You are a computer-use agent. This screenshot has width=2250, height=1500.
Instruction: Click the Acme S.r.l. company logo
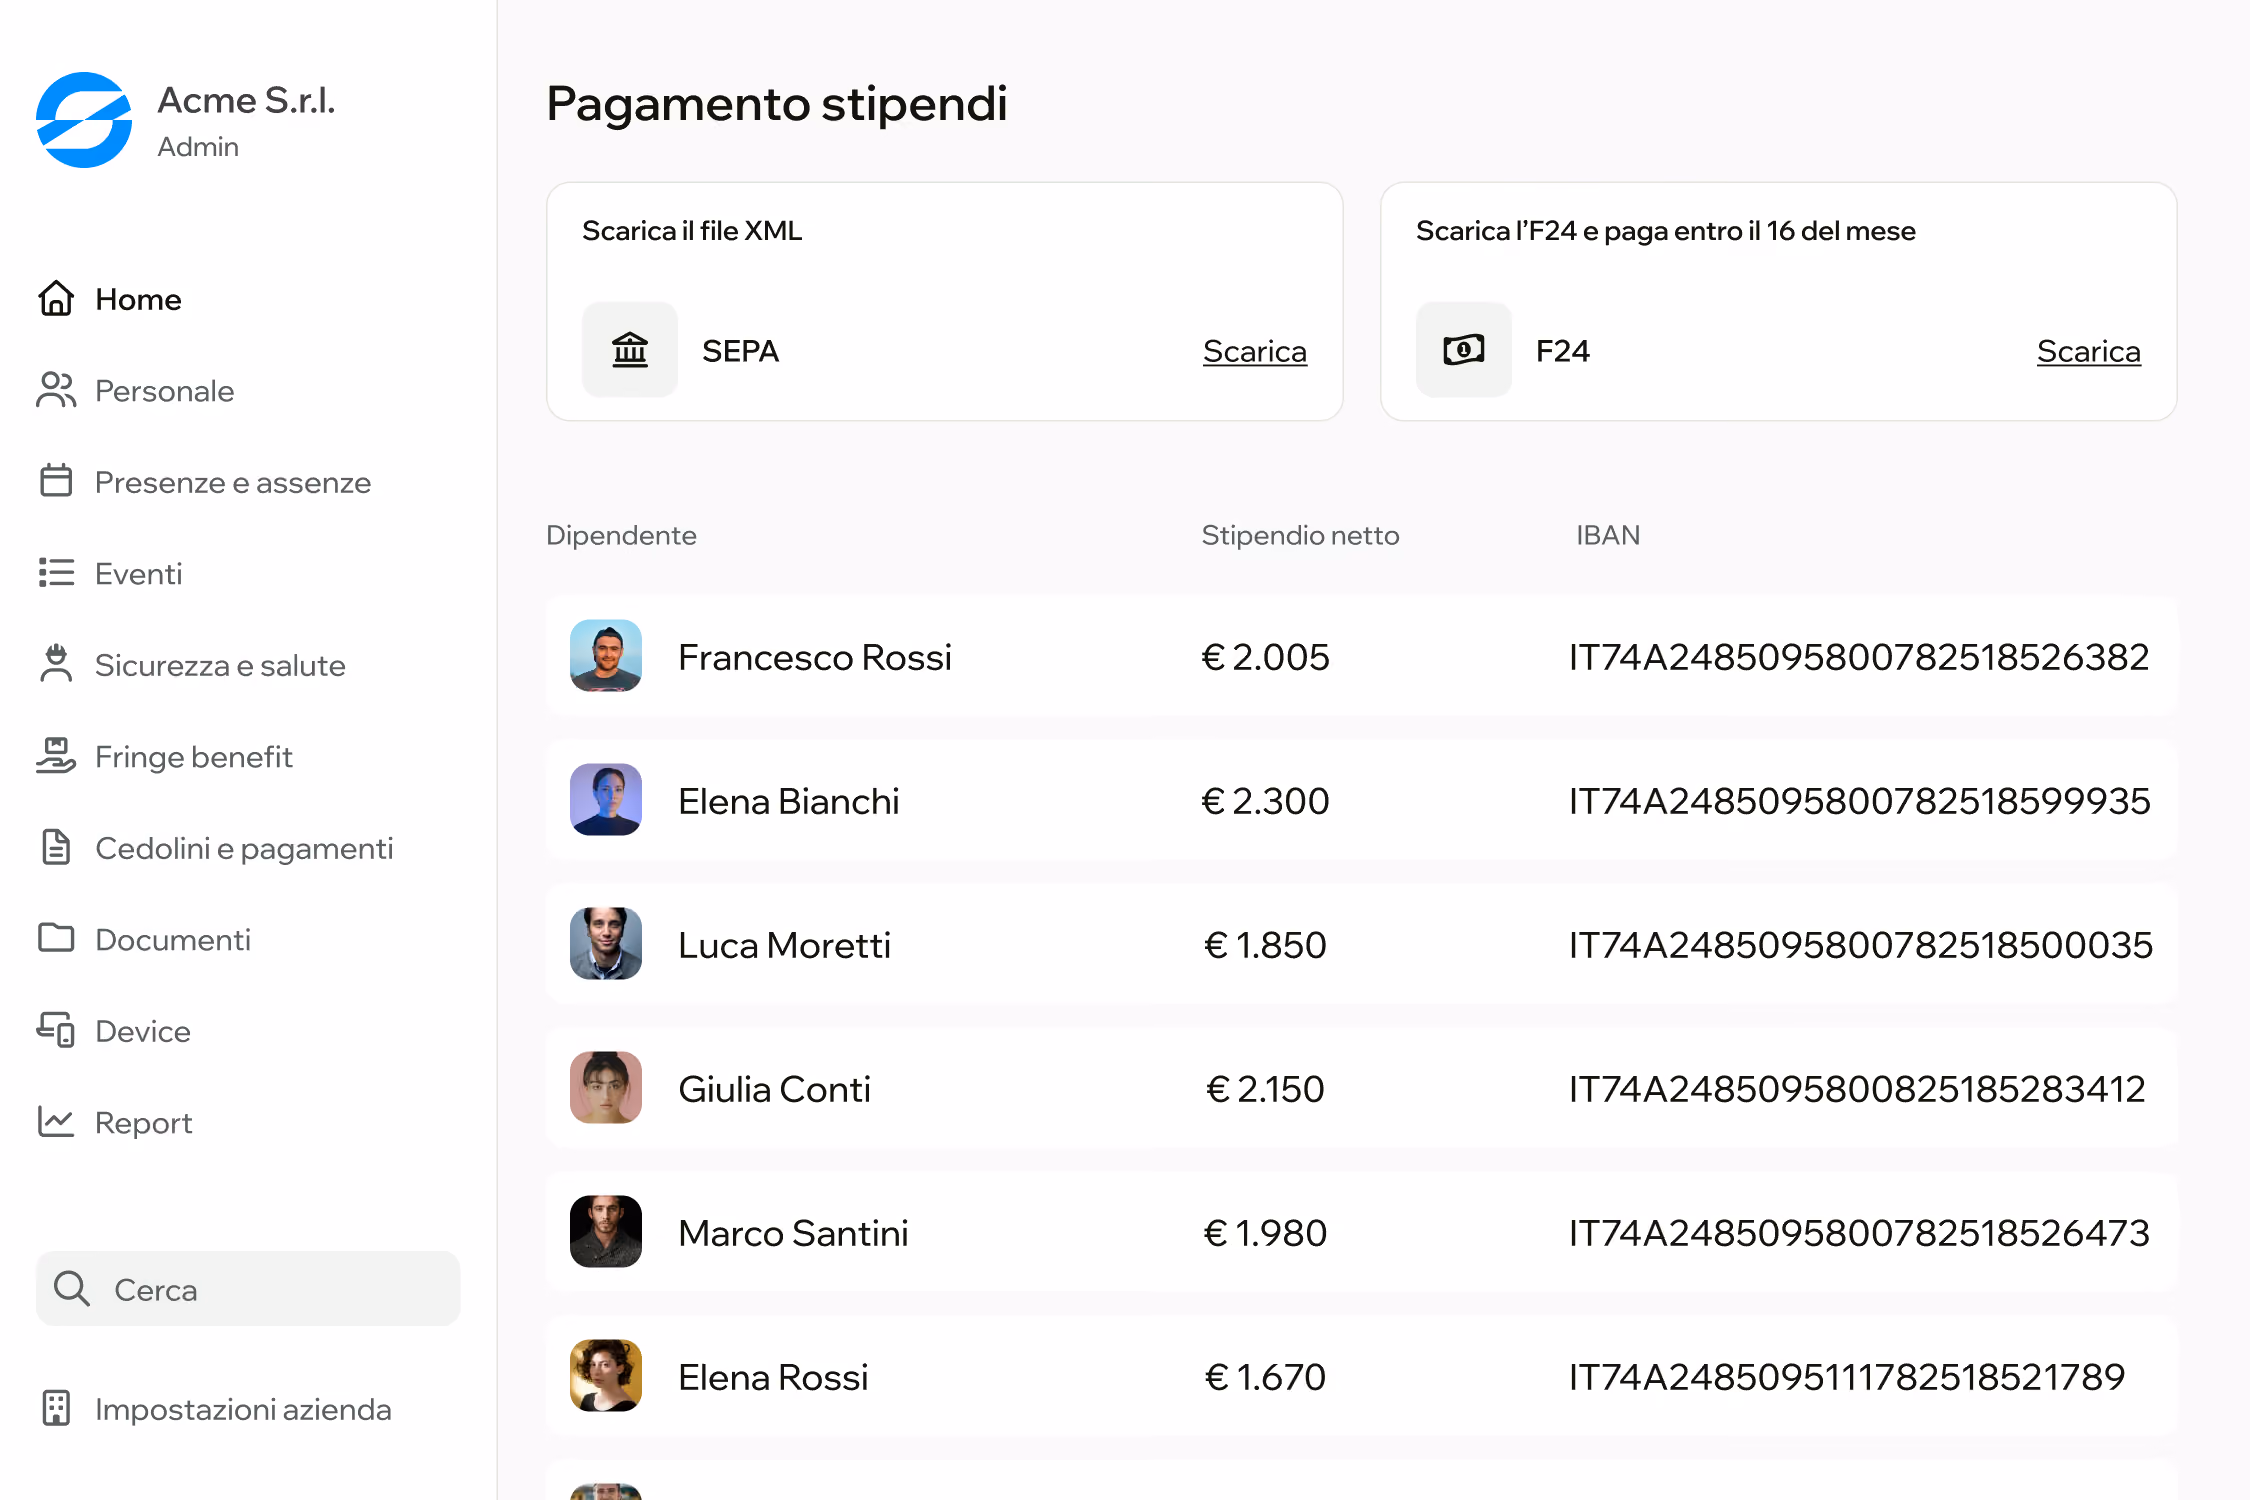point(84,120)
